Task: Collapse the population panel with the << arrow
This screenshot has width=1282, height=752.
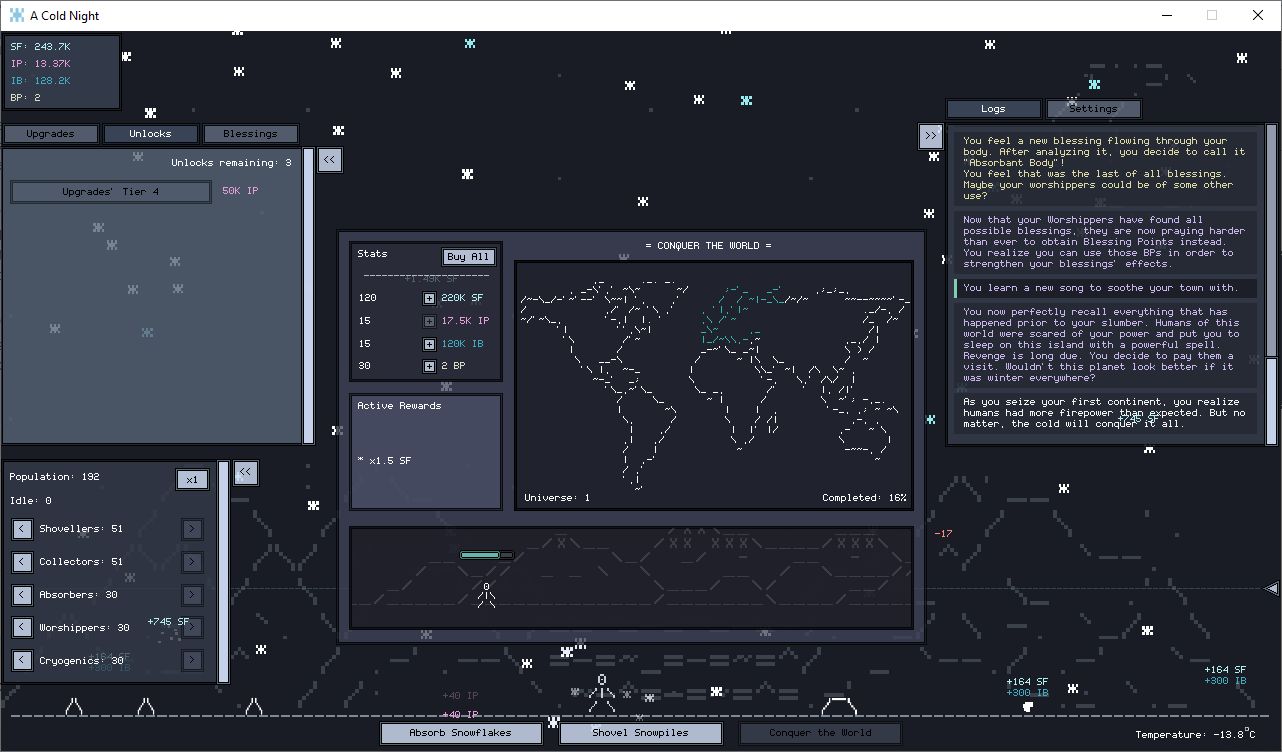Action: point(246,473)
